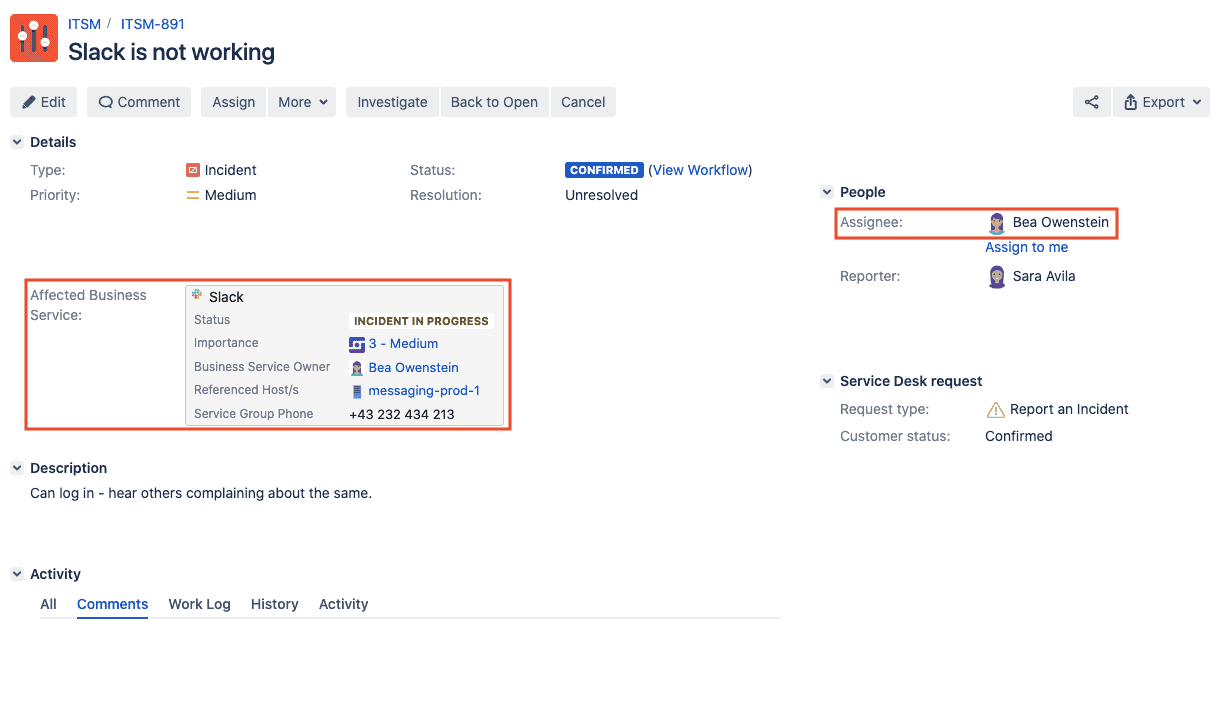Click the Comment bubble icon
Image resolution: width=1220 pixels, height=701 pixels.
[x=105, y=101]
